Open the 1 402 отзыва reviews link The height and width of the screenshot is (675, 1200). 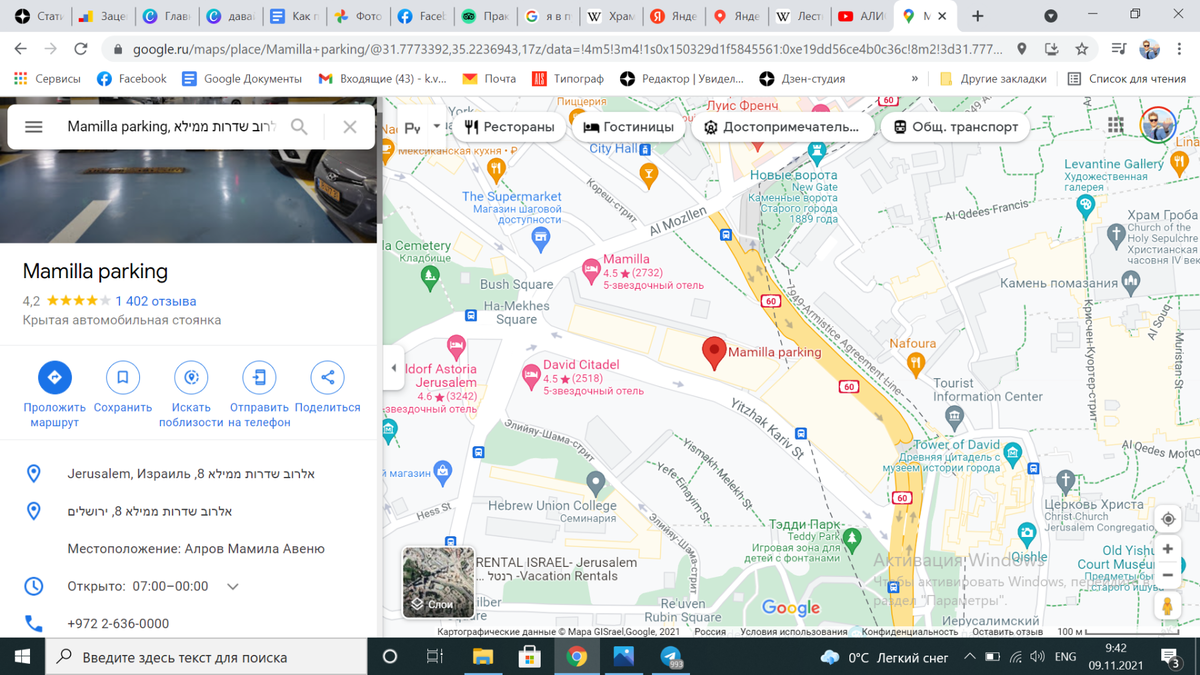tap(156, 301)
